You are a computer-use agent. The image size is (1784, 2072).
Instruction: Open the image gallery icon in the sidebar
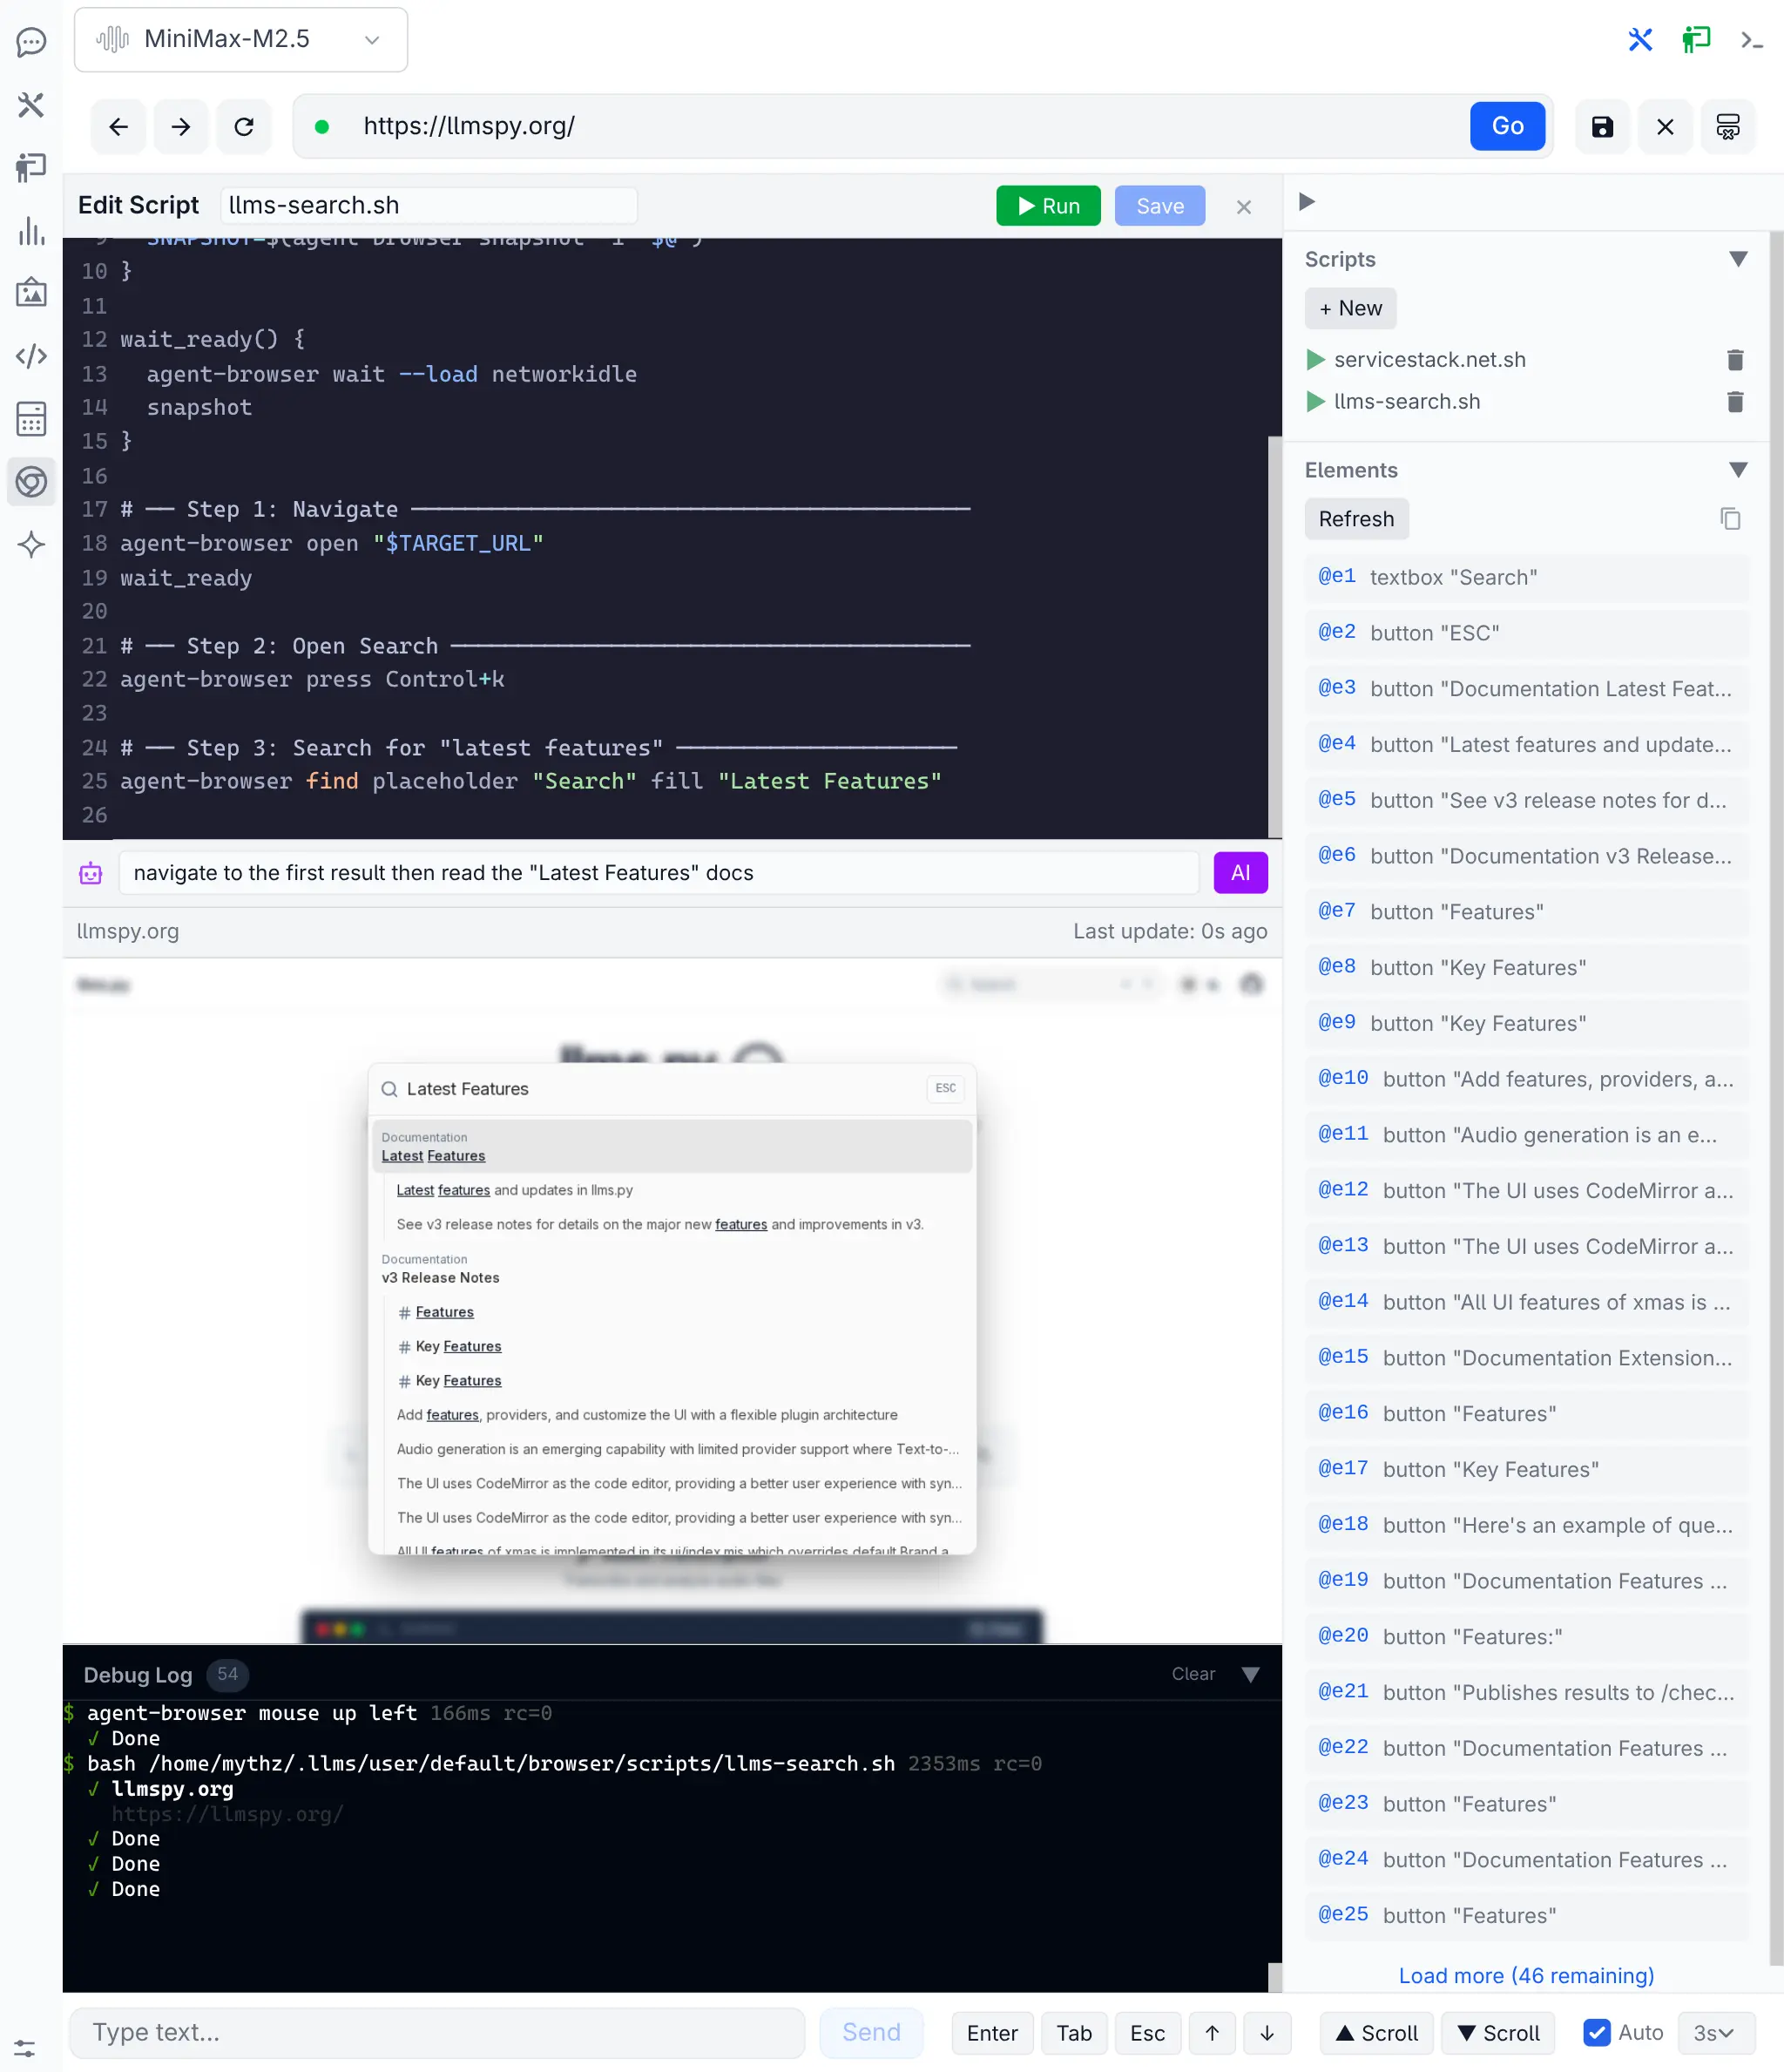tap(31, 292)
